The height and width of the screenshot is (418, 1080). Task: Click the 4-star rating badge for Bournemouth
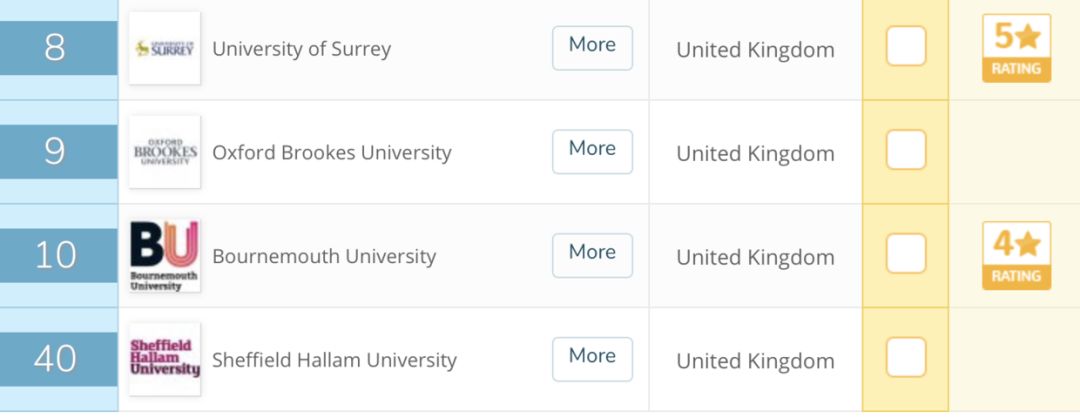[x=1016, y=255]
